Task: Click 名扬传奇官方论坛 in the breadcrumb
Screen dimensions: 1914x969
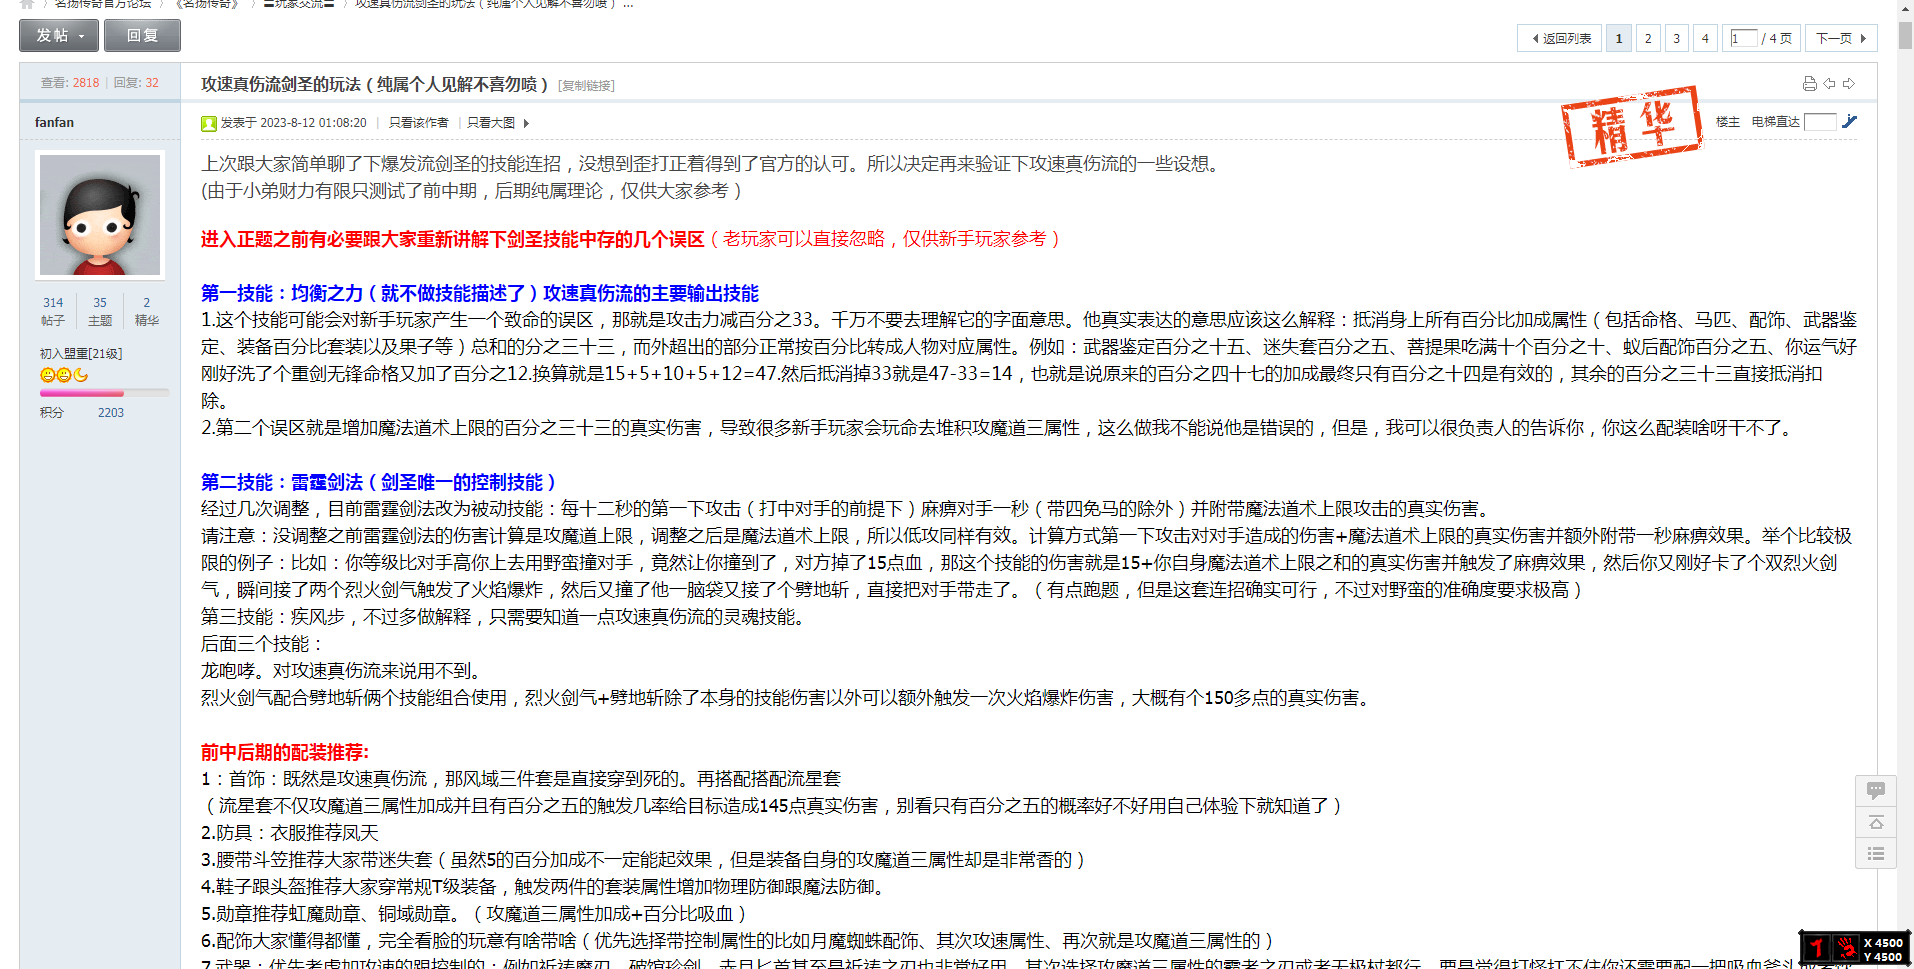Action: click(x=103, y=4)
